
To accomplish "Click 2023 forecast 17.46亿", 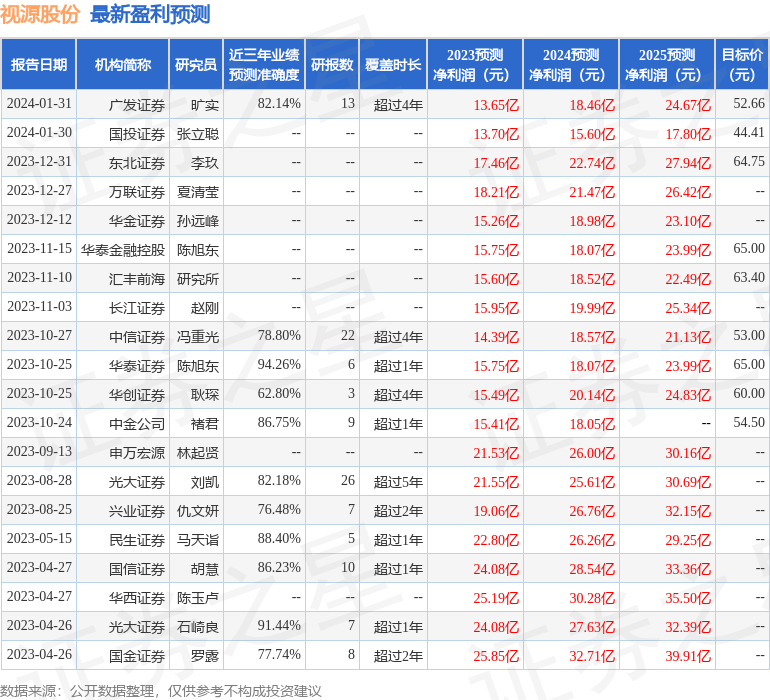I will pyautogui.click(x=496, y=163).
